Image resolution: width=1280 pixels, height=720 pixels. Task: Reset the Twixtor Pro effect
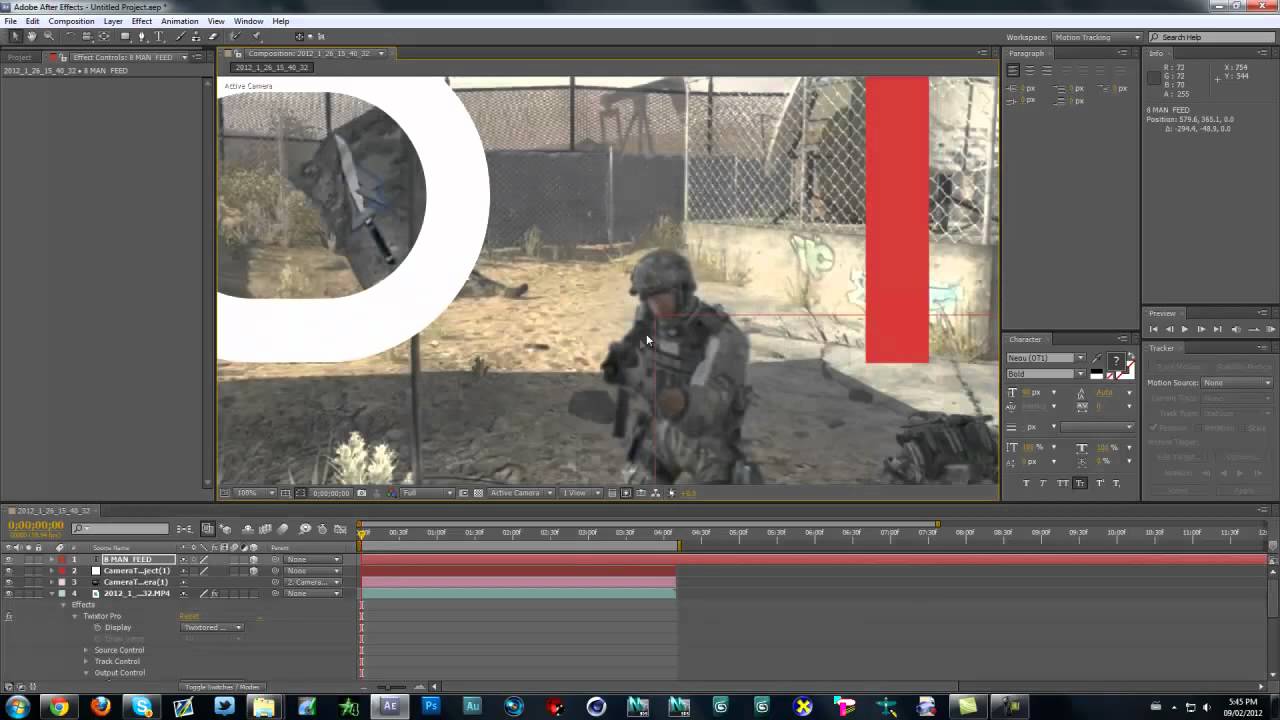(x=189, y=616)
